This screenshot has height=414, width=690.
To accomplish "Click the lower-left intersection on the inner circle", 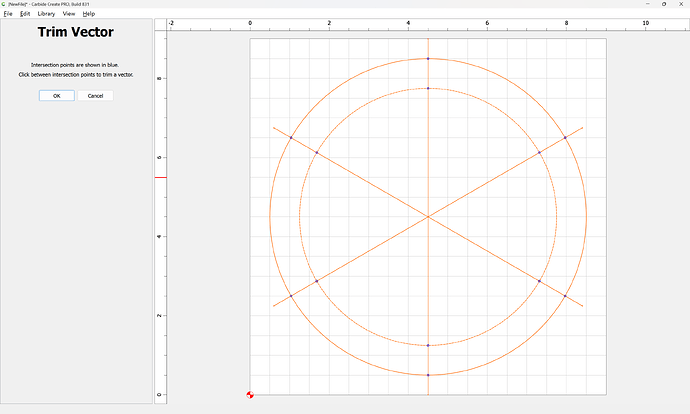I will coord(317,281).
